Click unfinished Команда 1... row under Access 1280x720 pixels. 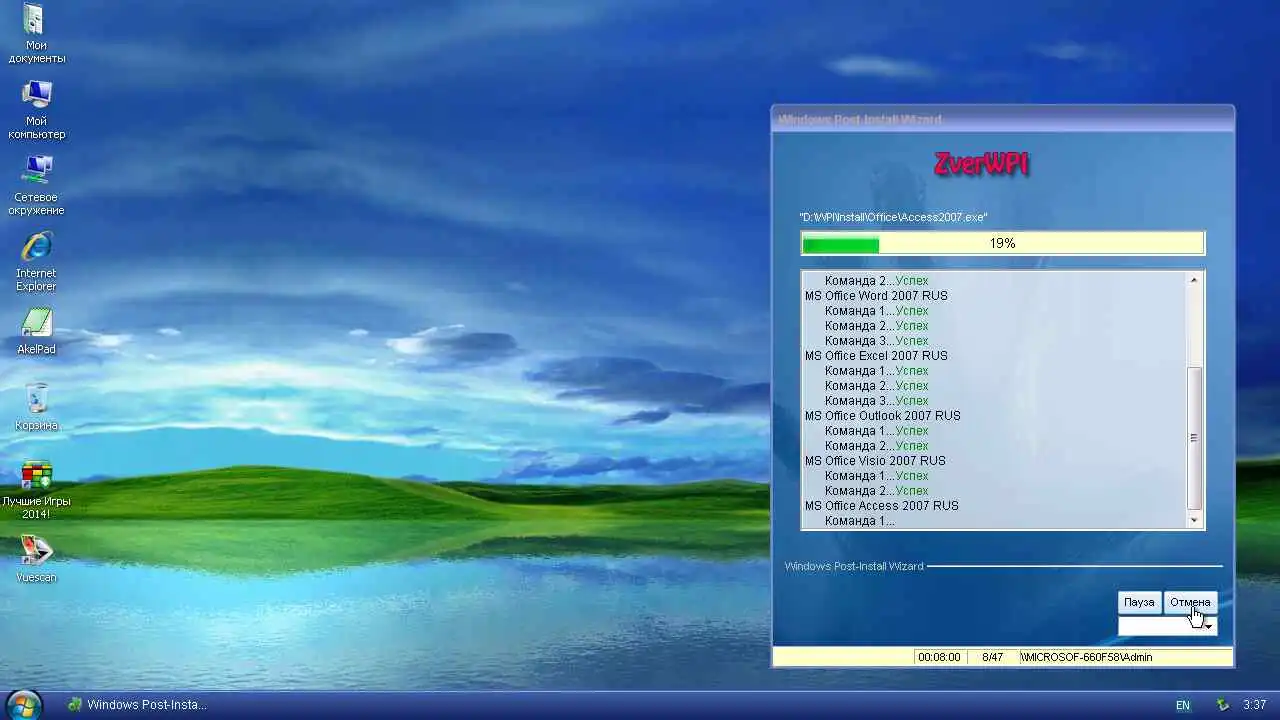tap(860, 521)
